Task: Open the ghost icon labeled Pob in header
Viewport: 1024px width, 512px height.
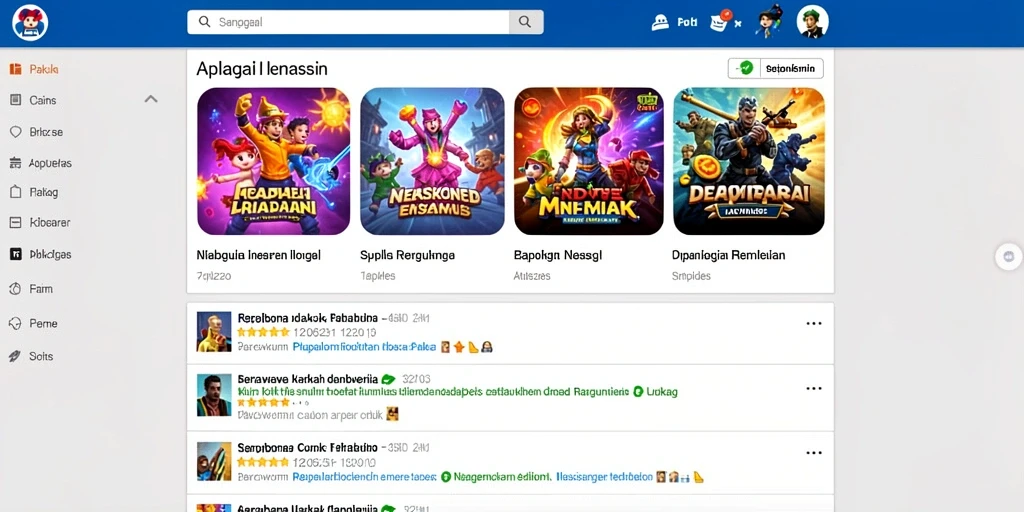Action: (660, 23)
